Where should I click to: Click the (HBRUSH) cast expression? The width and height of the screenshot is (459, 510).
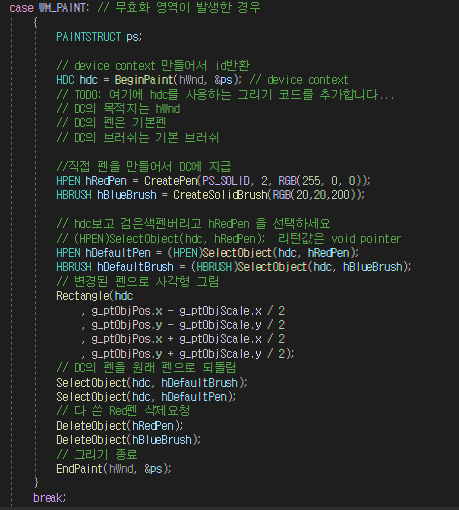(214, 267)
